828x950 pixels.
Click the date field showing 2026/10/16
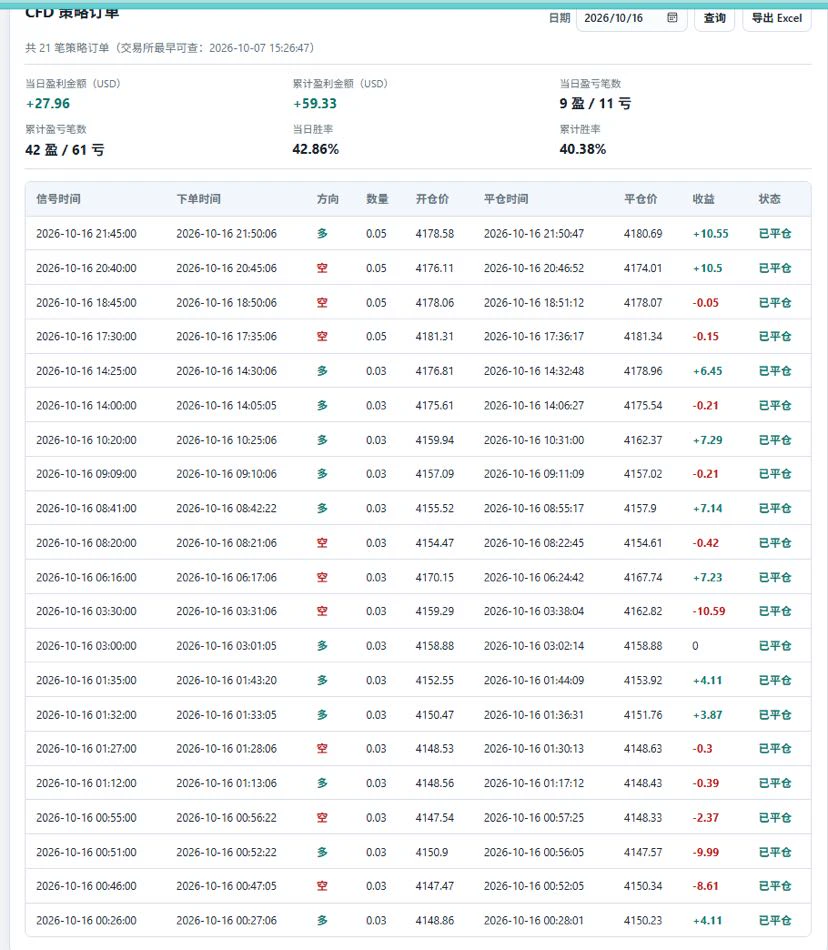coord(631,18)
